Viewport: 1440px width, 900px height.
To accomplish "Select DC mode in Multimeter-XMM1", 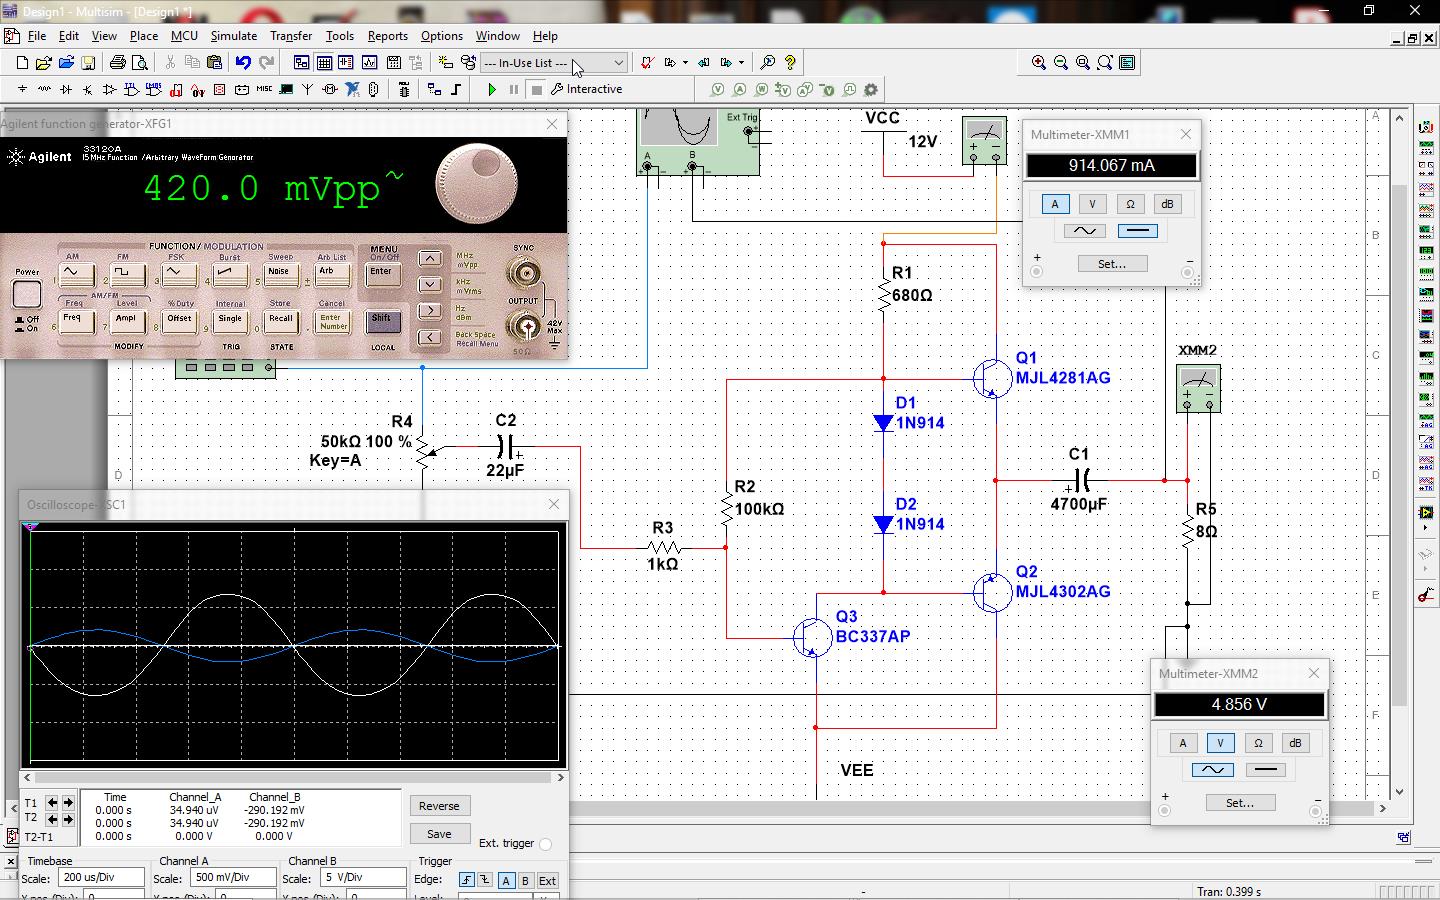I will [1137, 231].
